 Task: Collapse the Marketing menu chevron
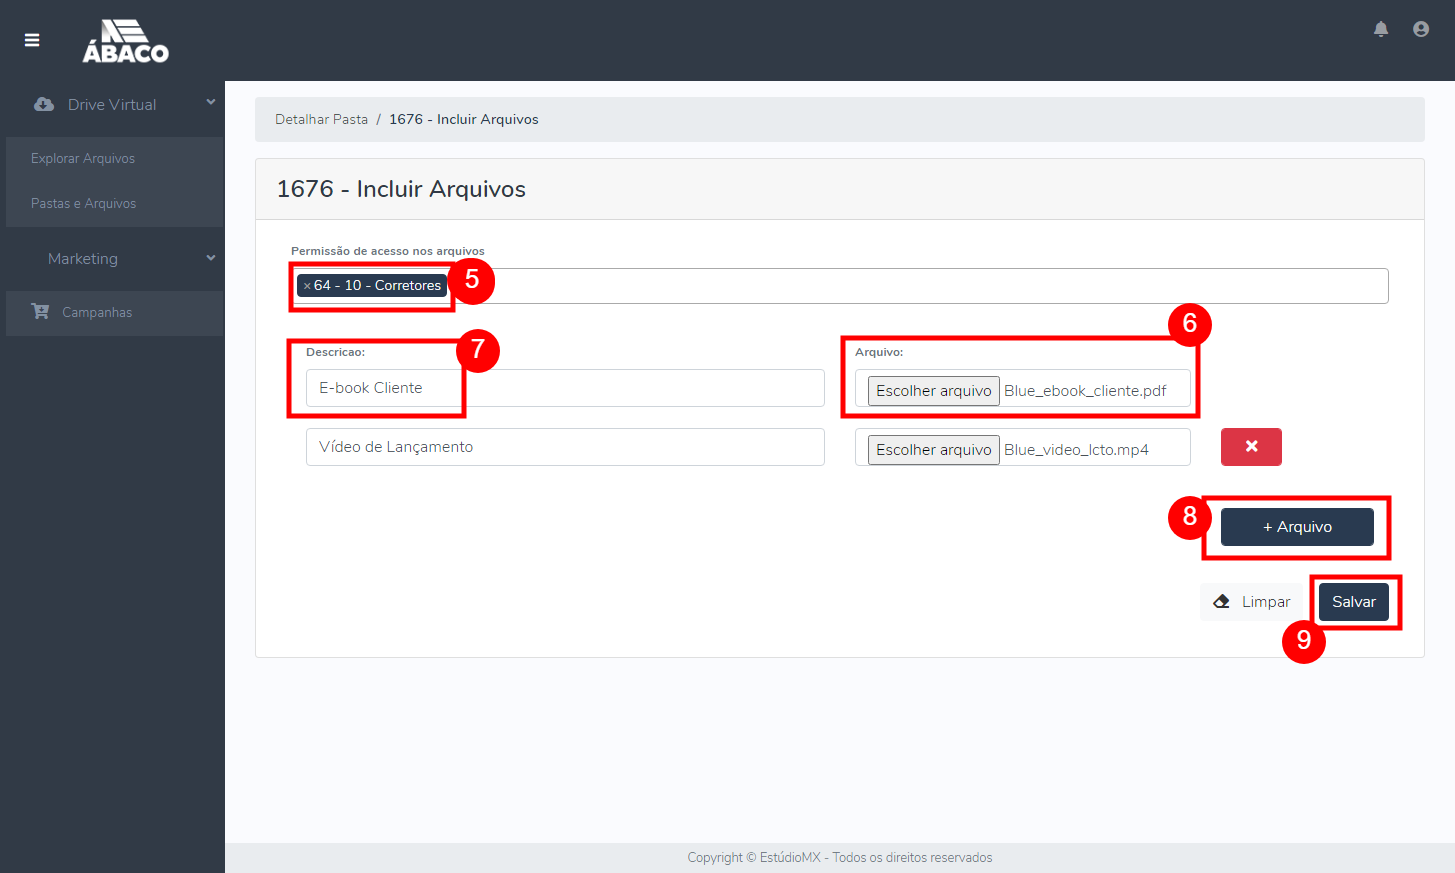click(x=211, y=258)
